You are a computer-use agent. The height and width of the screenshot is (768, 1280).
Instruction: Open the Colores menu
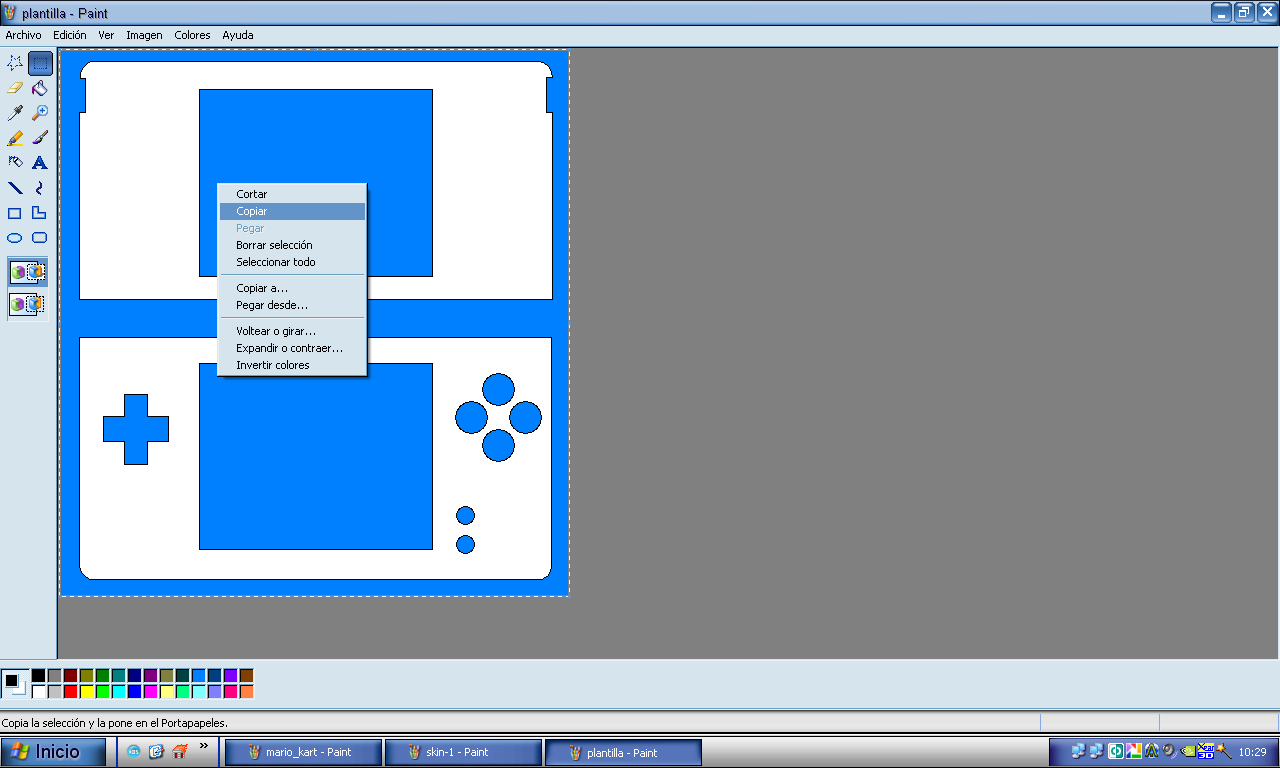192,35
